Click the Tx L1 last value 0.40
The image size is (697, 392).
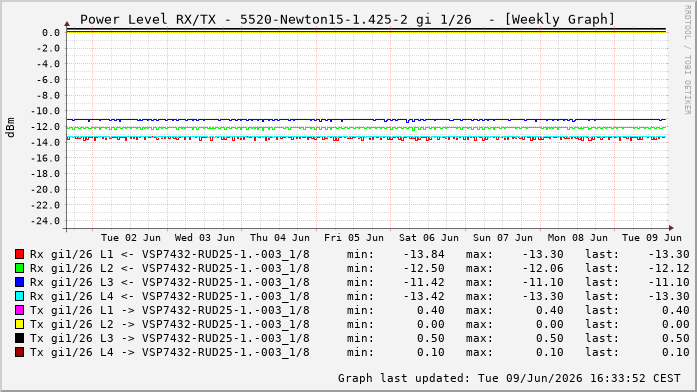pyautogui.click(x=676, y=310)
